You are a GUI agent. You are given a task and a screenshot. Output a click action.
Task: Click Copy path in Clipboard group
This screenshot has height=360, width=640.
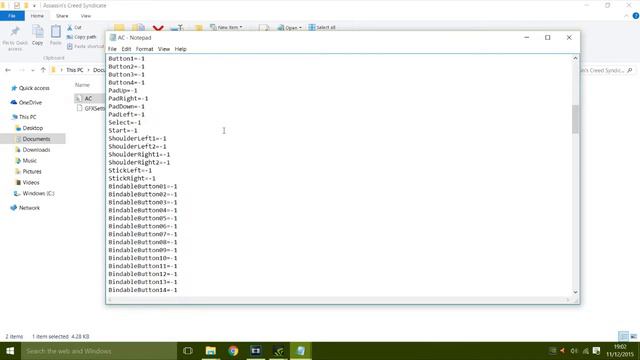click(81, 37)
